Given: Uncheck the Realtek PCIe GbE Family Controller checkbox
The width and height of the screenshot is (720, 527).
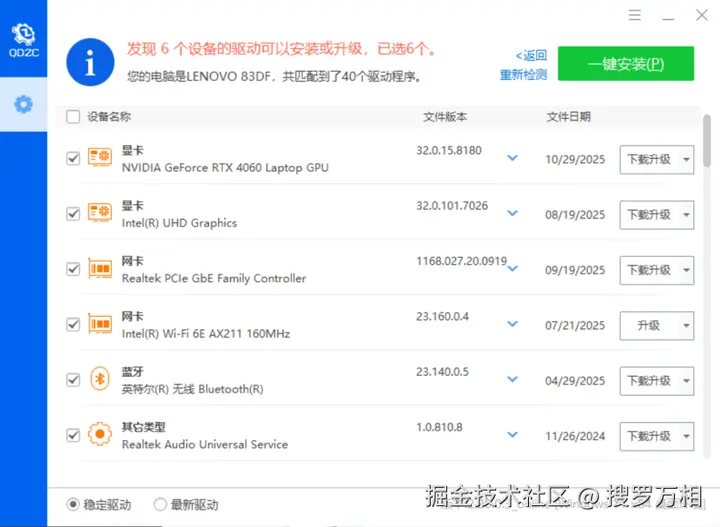Looking at the screenshot, I should pyautogui.click(x=73, y=269).
